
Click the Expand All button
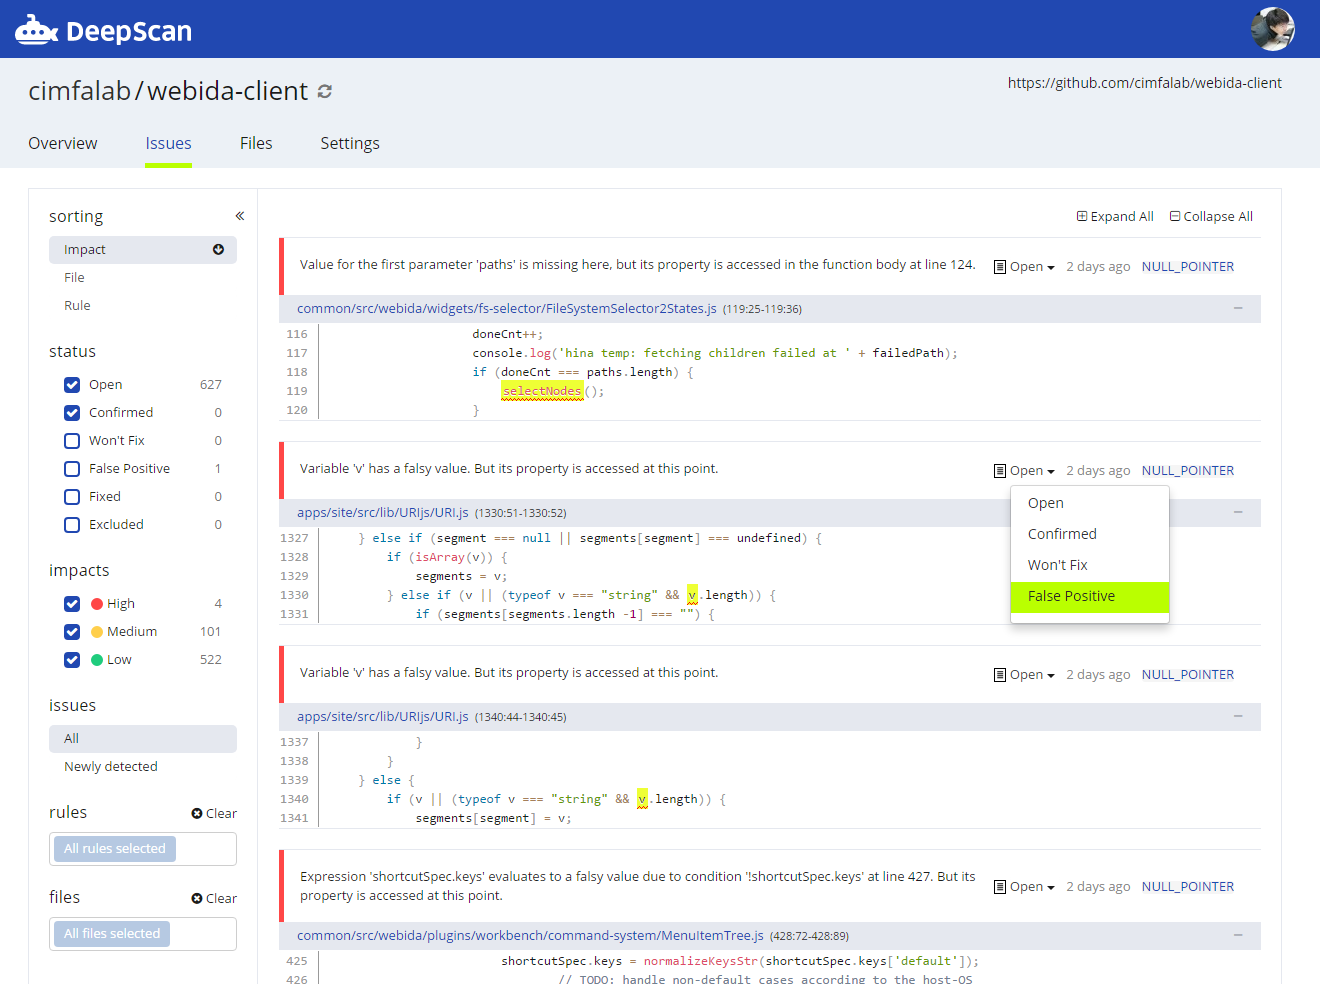pyautogui.click(x=1114, y=215)
